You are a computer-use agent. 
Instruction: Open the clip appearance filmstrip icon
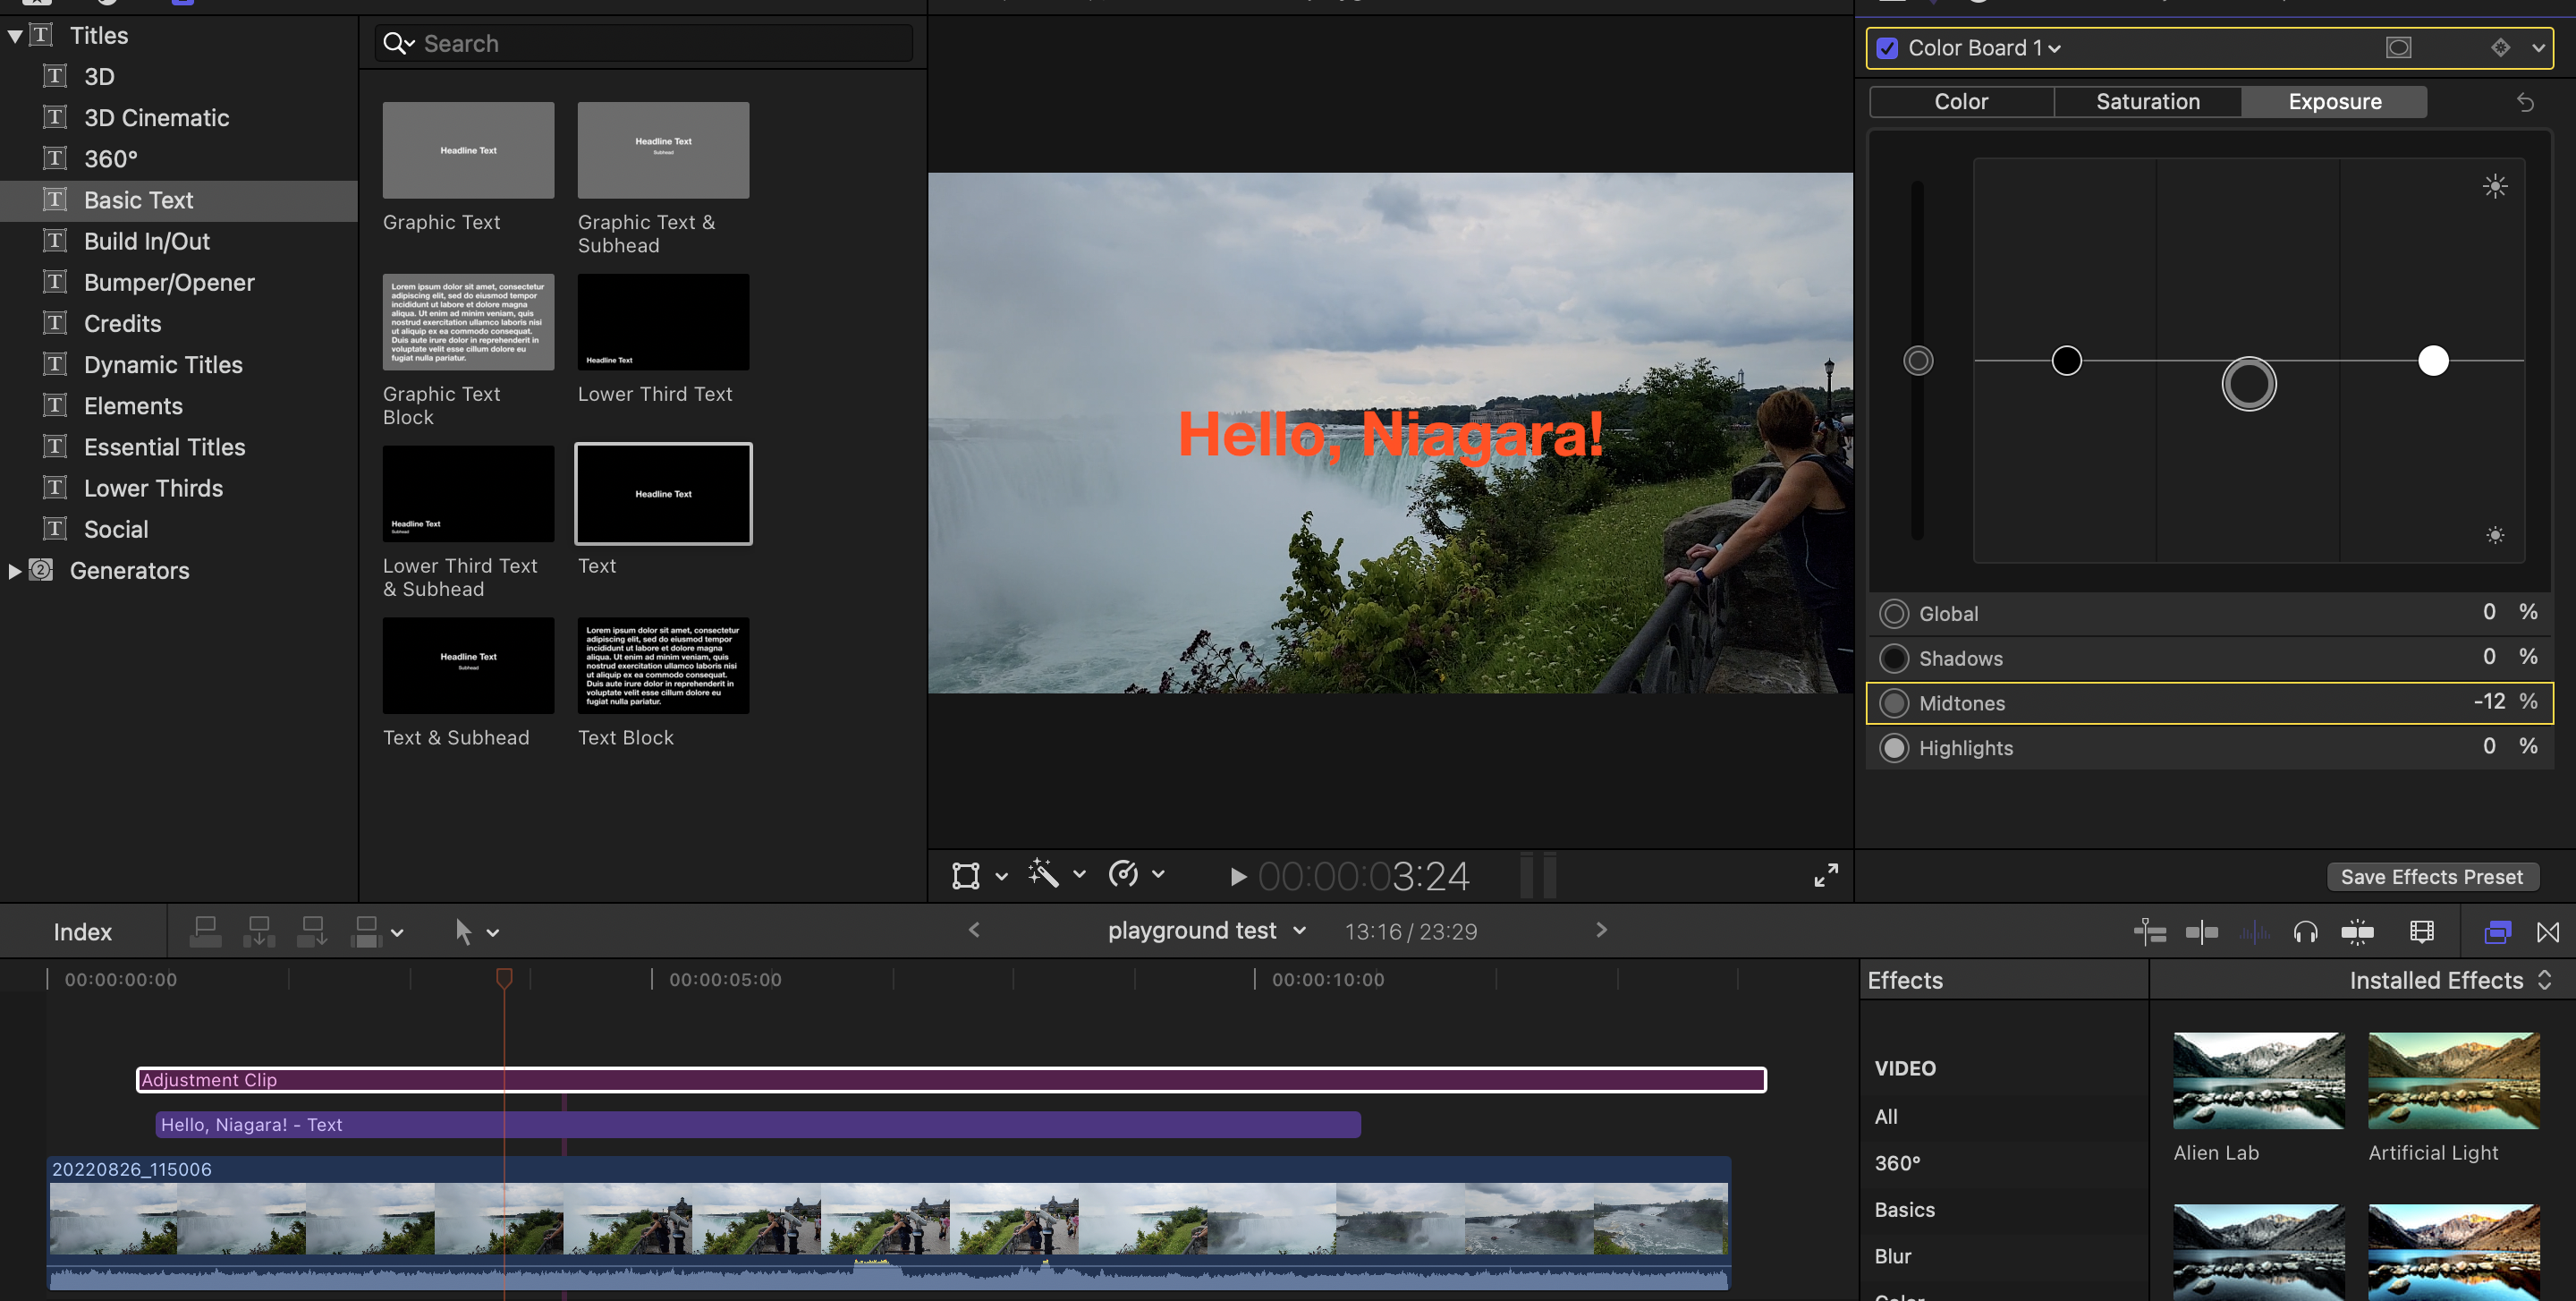click(2421, 932)
